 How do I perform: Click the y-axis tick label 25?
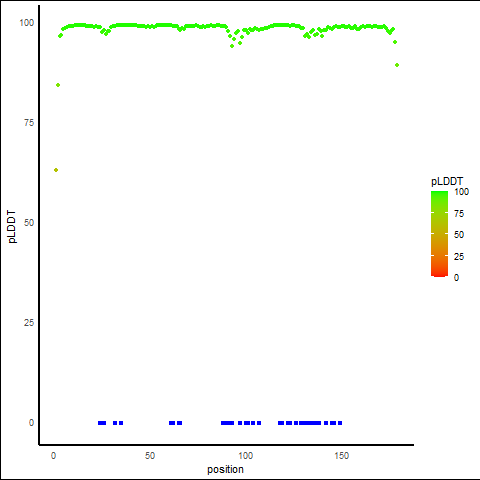[29, 323]
